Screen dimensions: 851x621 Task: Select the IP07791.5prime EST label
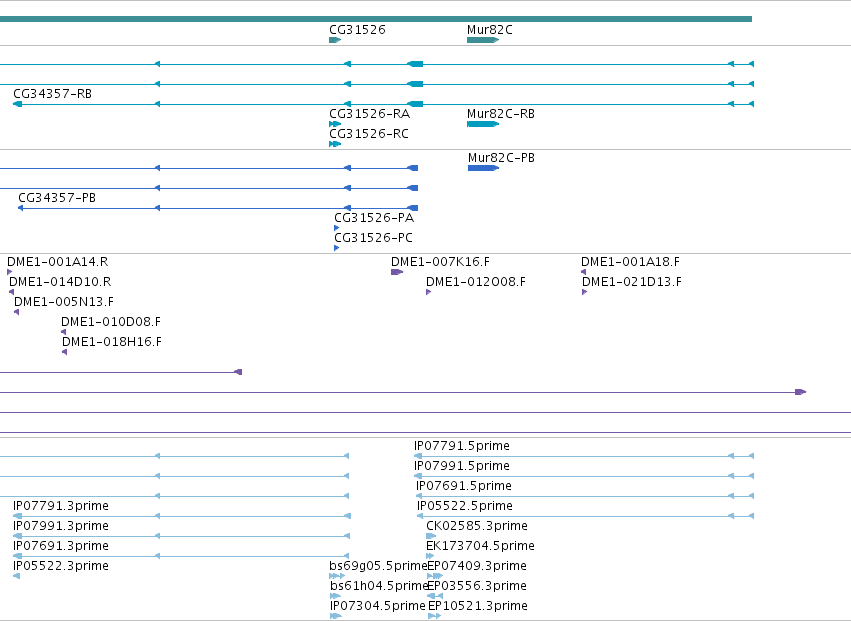point(462,446)
